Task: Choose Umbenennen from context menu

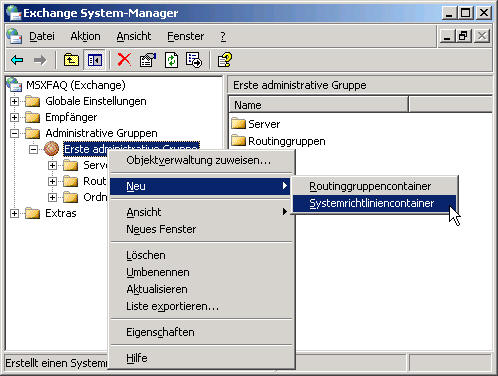Action: [201, 272]
